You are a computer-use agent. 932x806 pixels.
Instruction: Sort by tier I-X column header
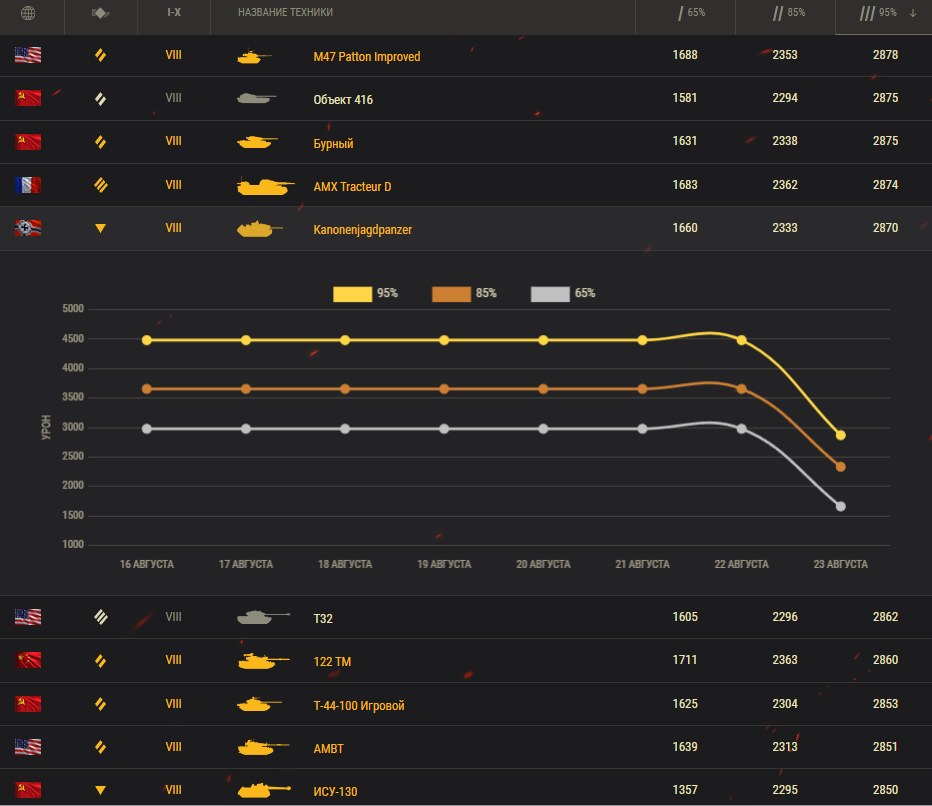point(174,12)
